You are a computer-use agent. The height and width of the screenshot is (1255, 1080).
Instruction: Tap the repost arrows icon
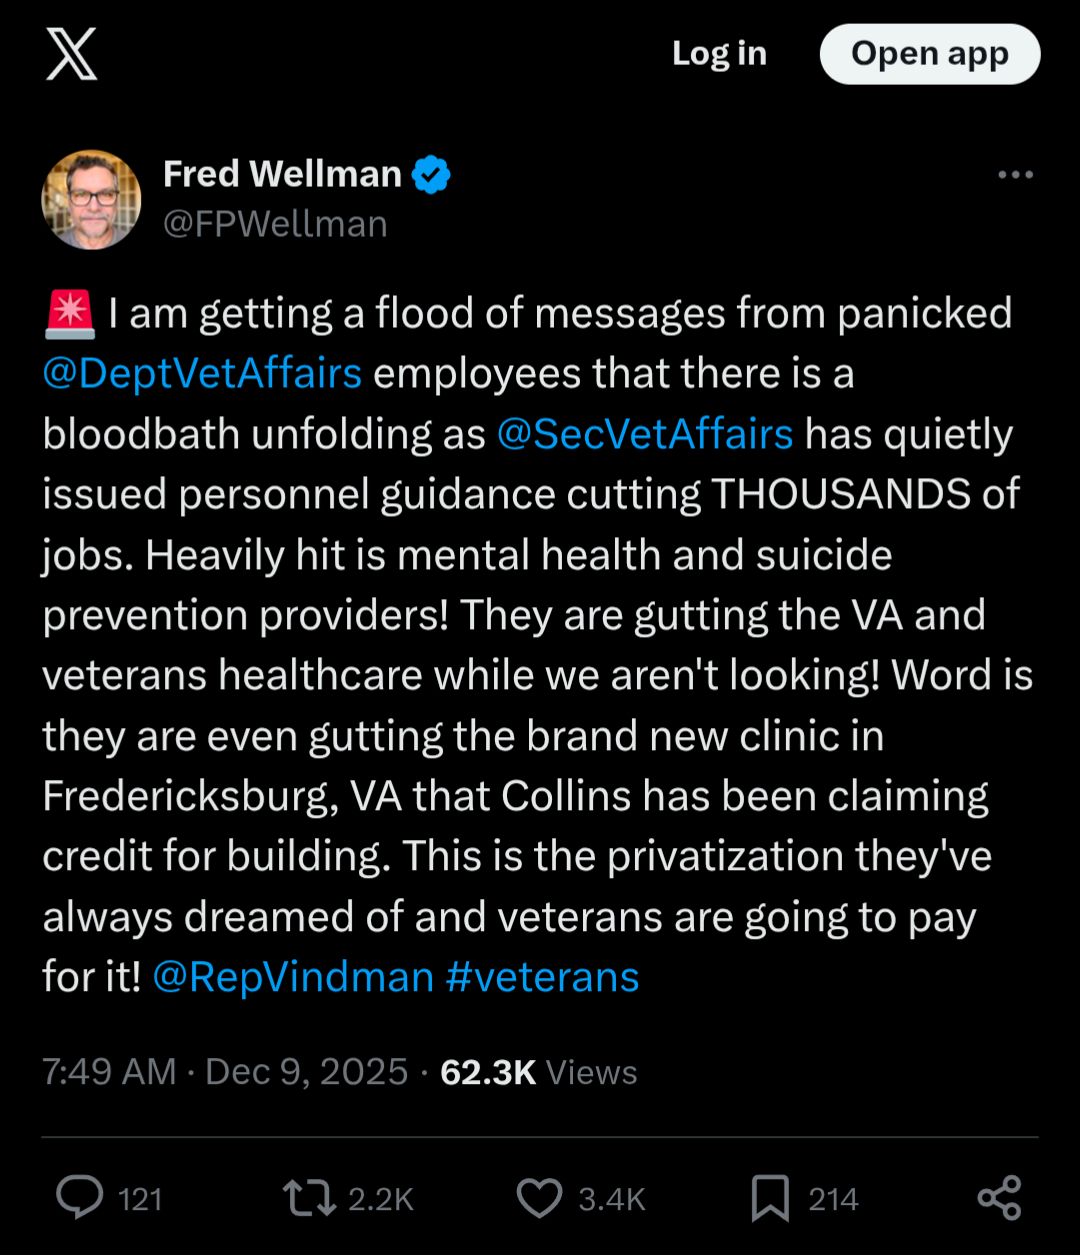309,1198
